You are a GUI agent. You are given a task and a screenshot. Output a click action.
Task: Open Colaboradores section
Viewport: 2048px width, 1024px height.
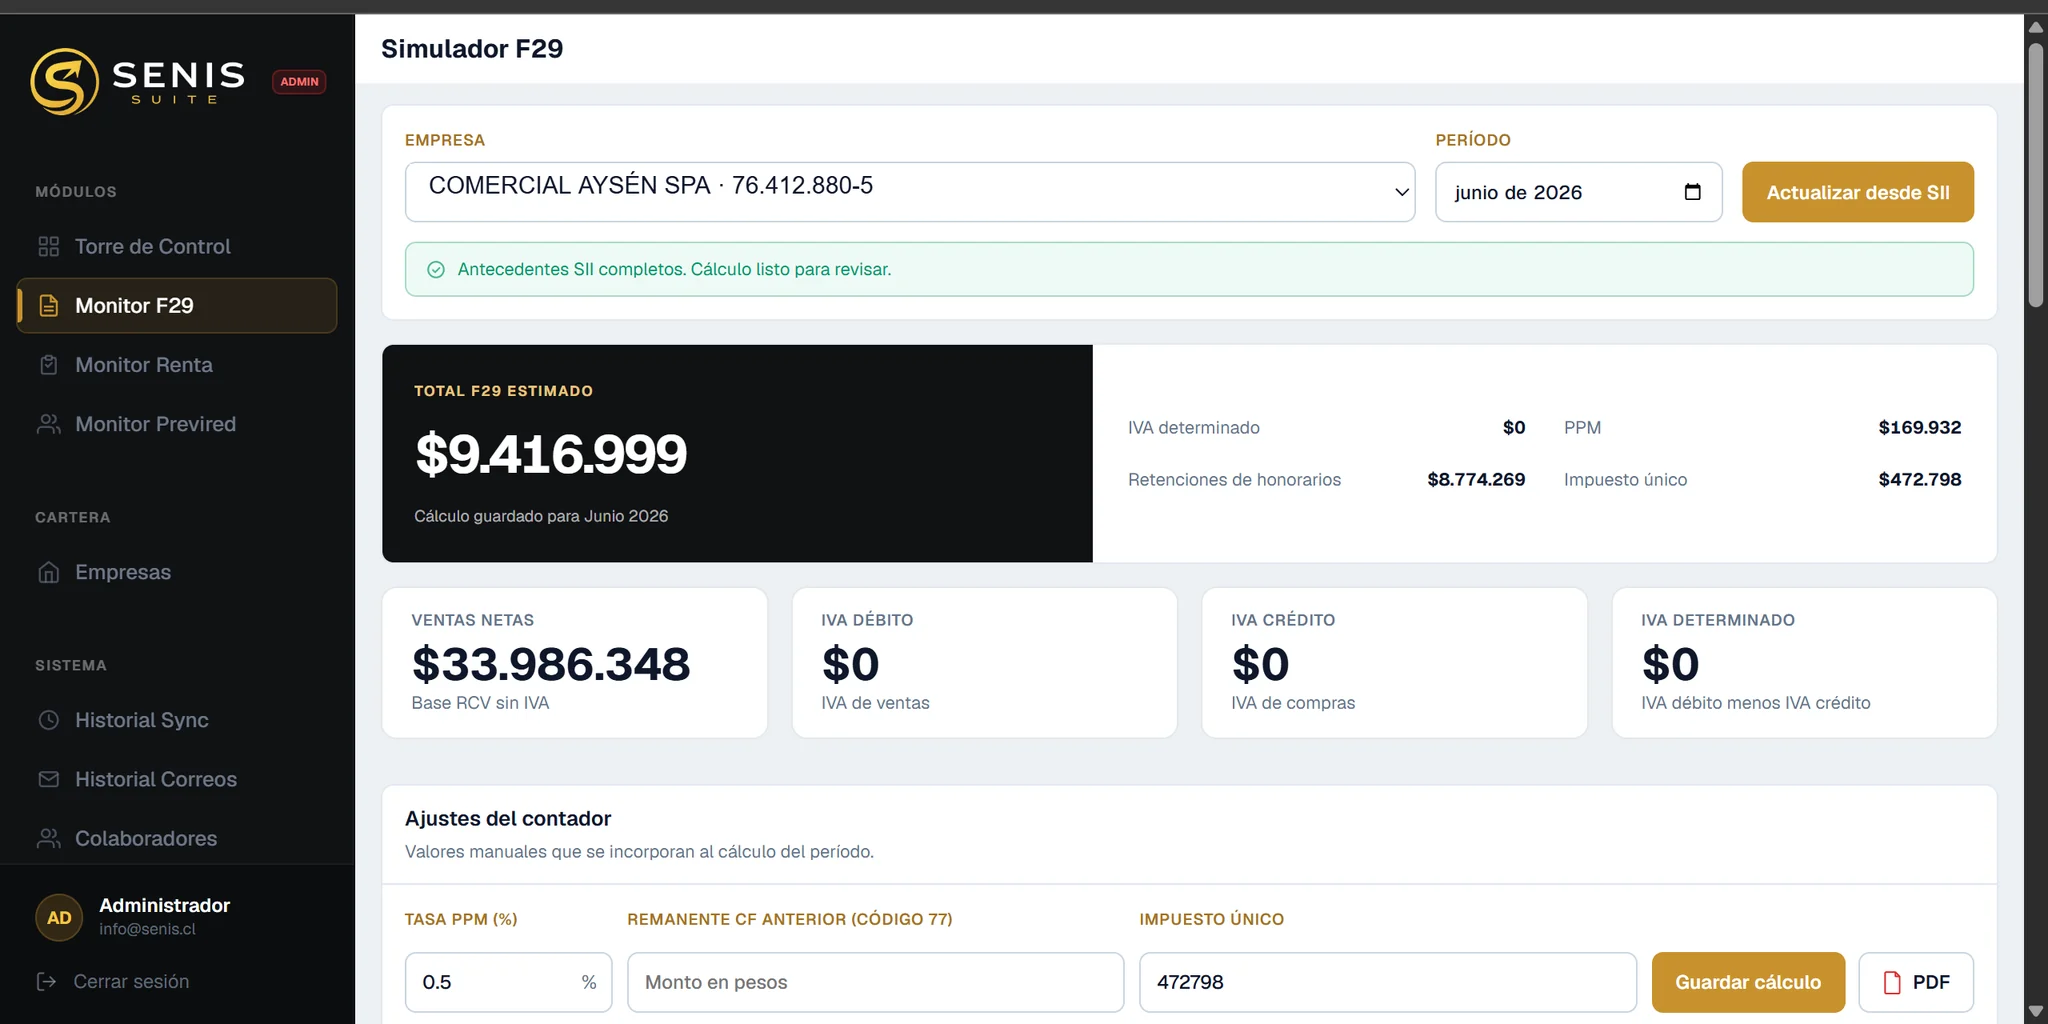click(177, 838)
